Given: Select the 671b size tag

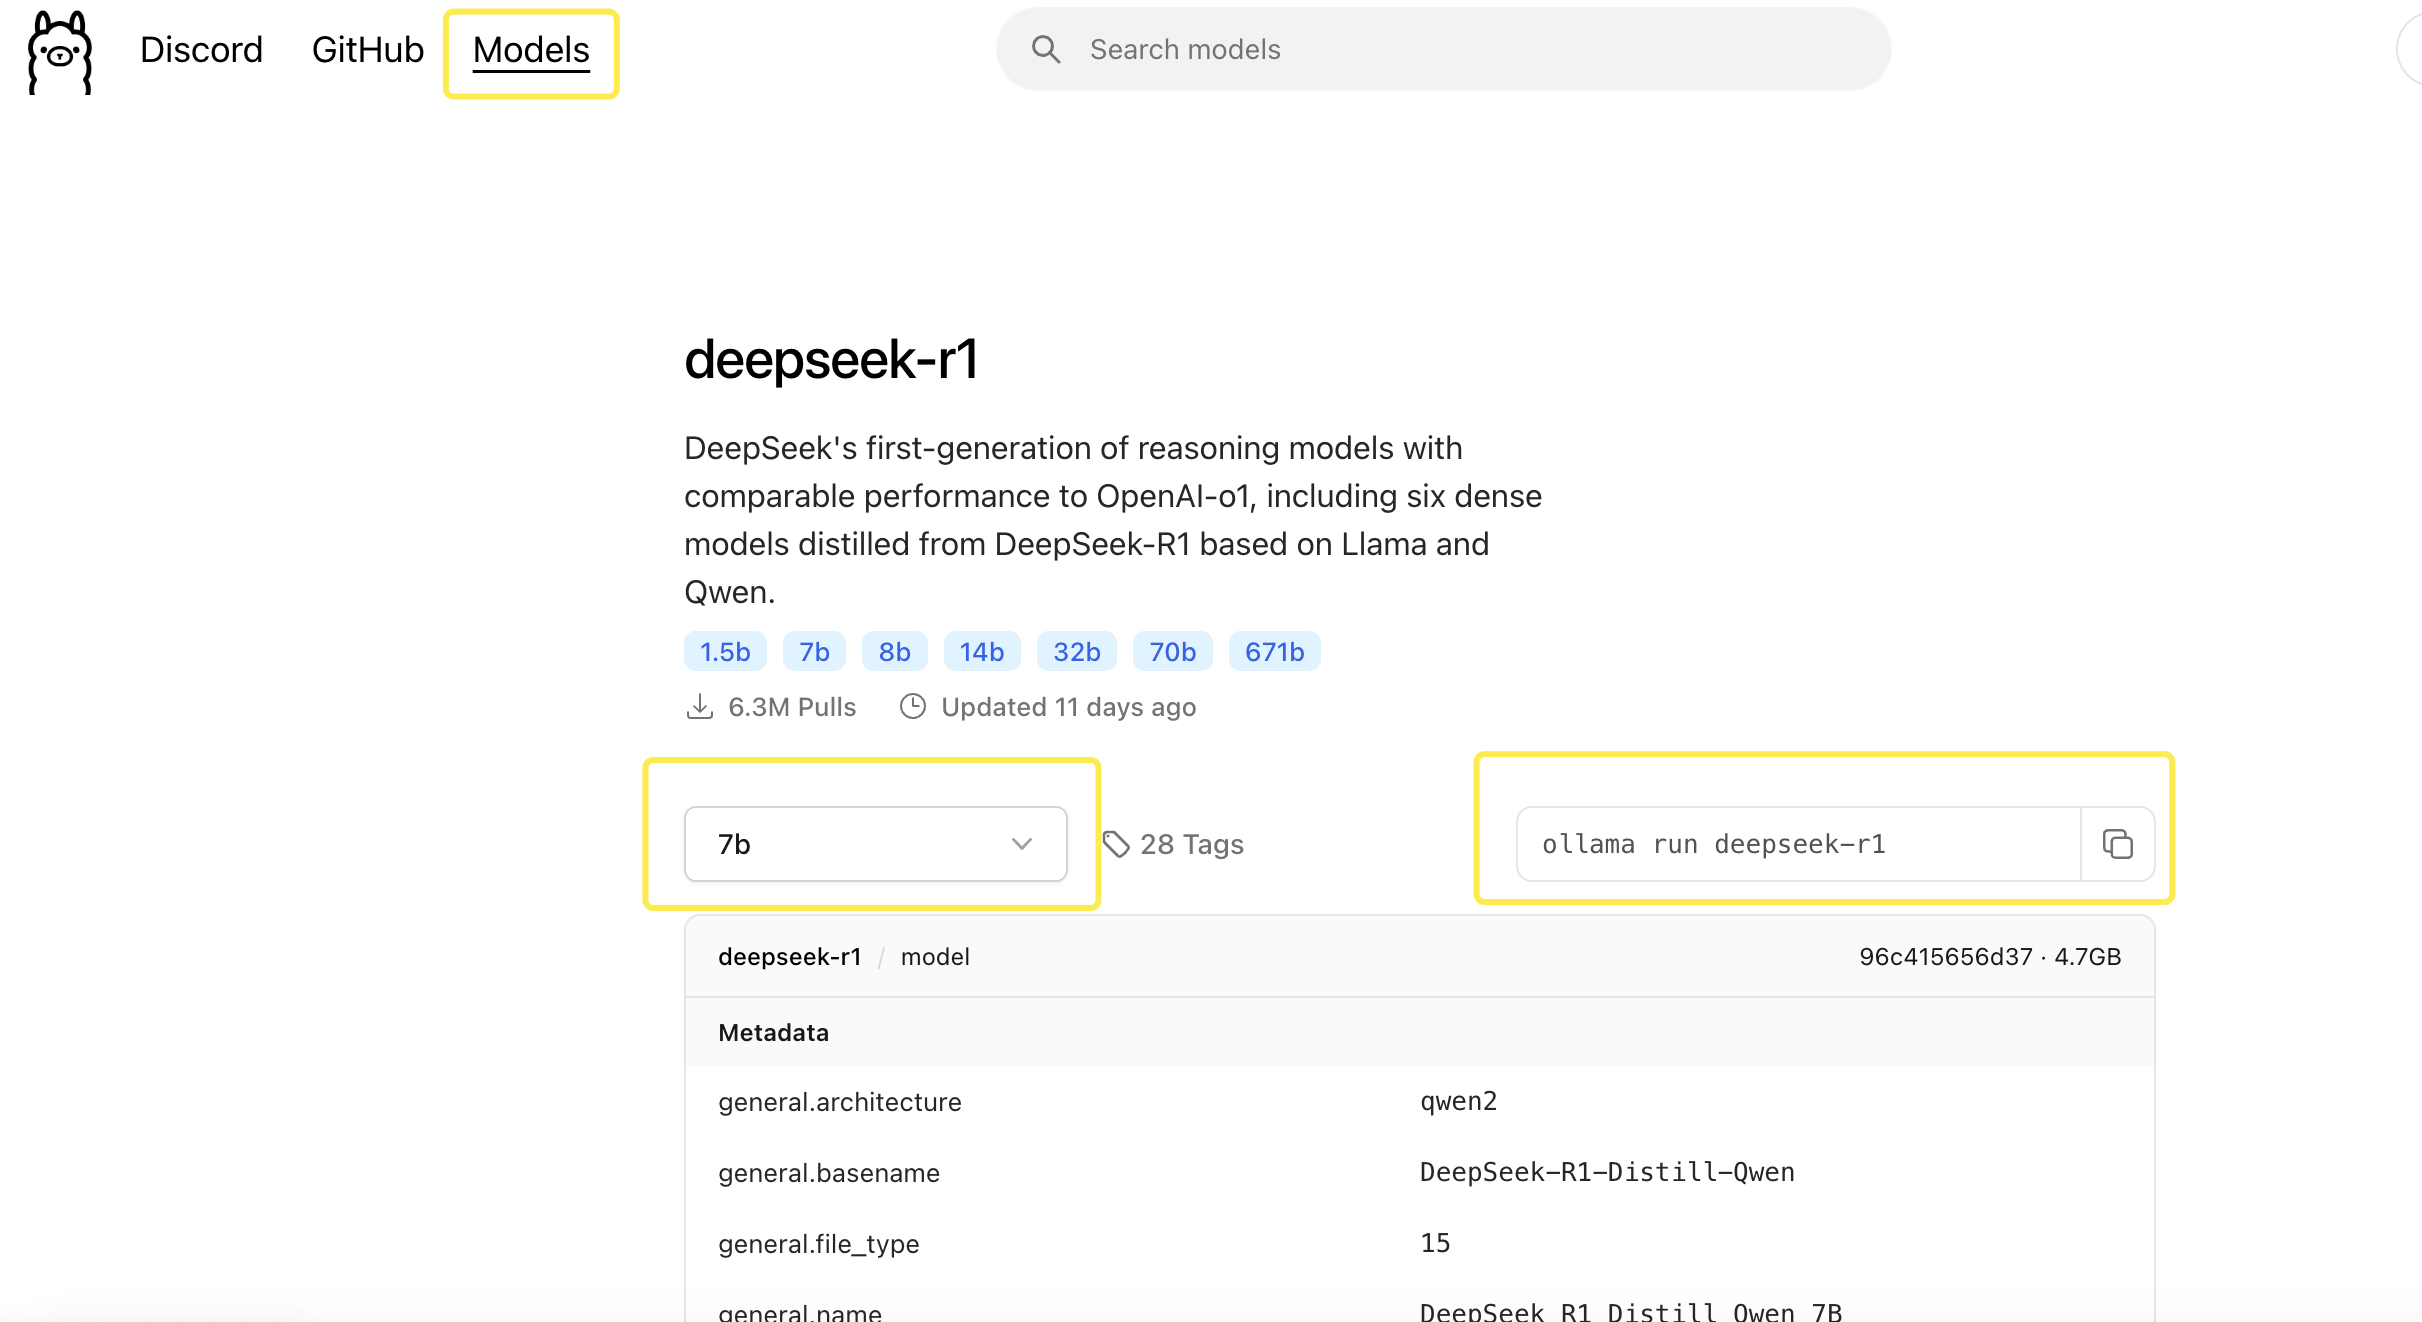Looking at the screenshot, I should [x=1274, y=652].
